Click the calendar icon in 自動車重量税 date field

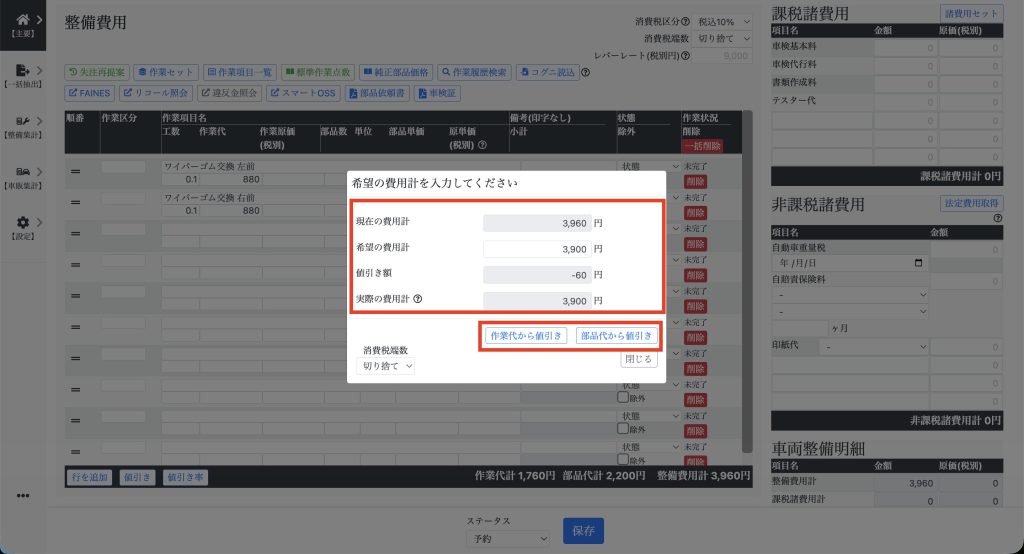click(x=918, y=263)
